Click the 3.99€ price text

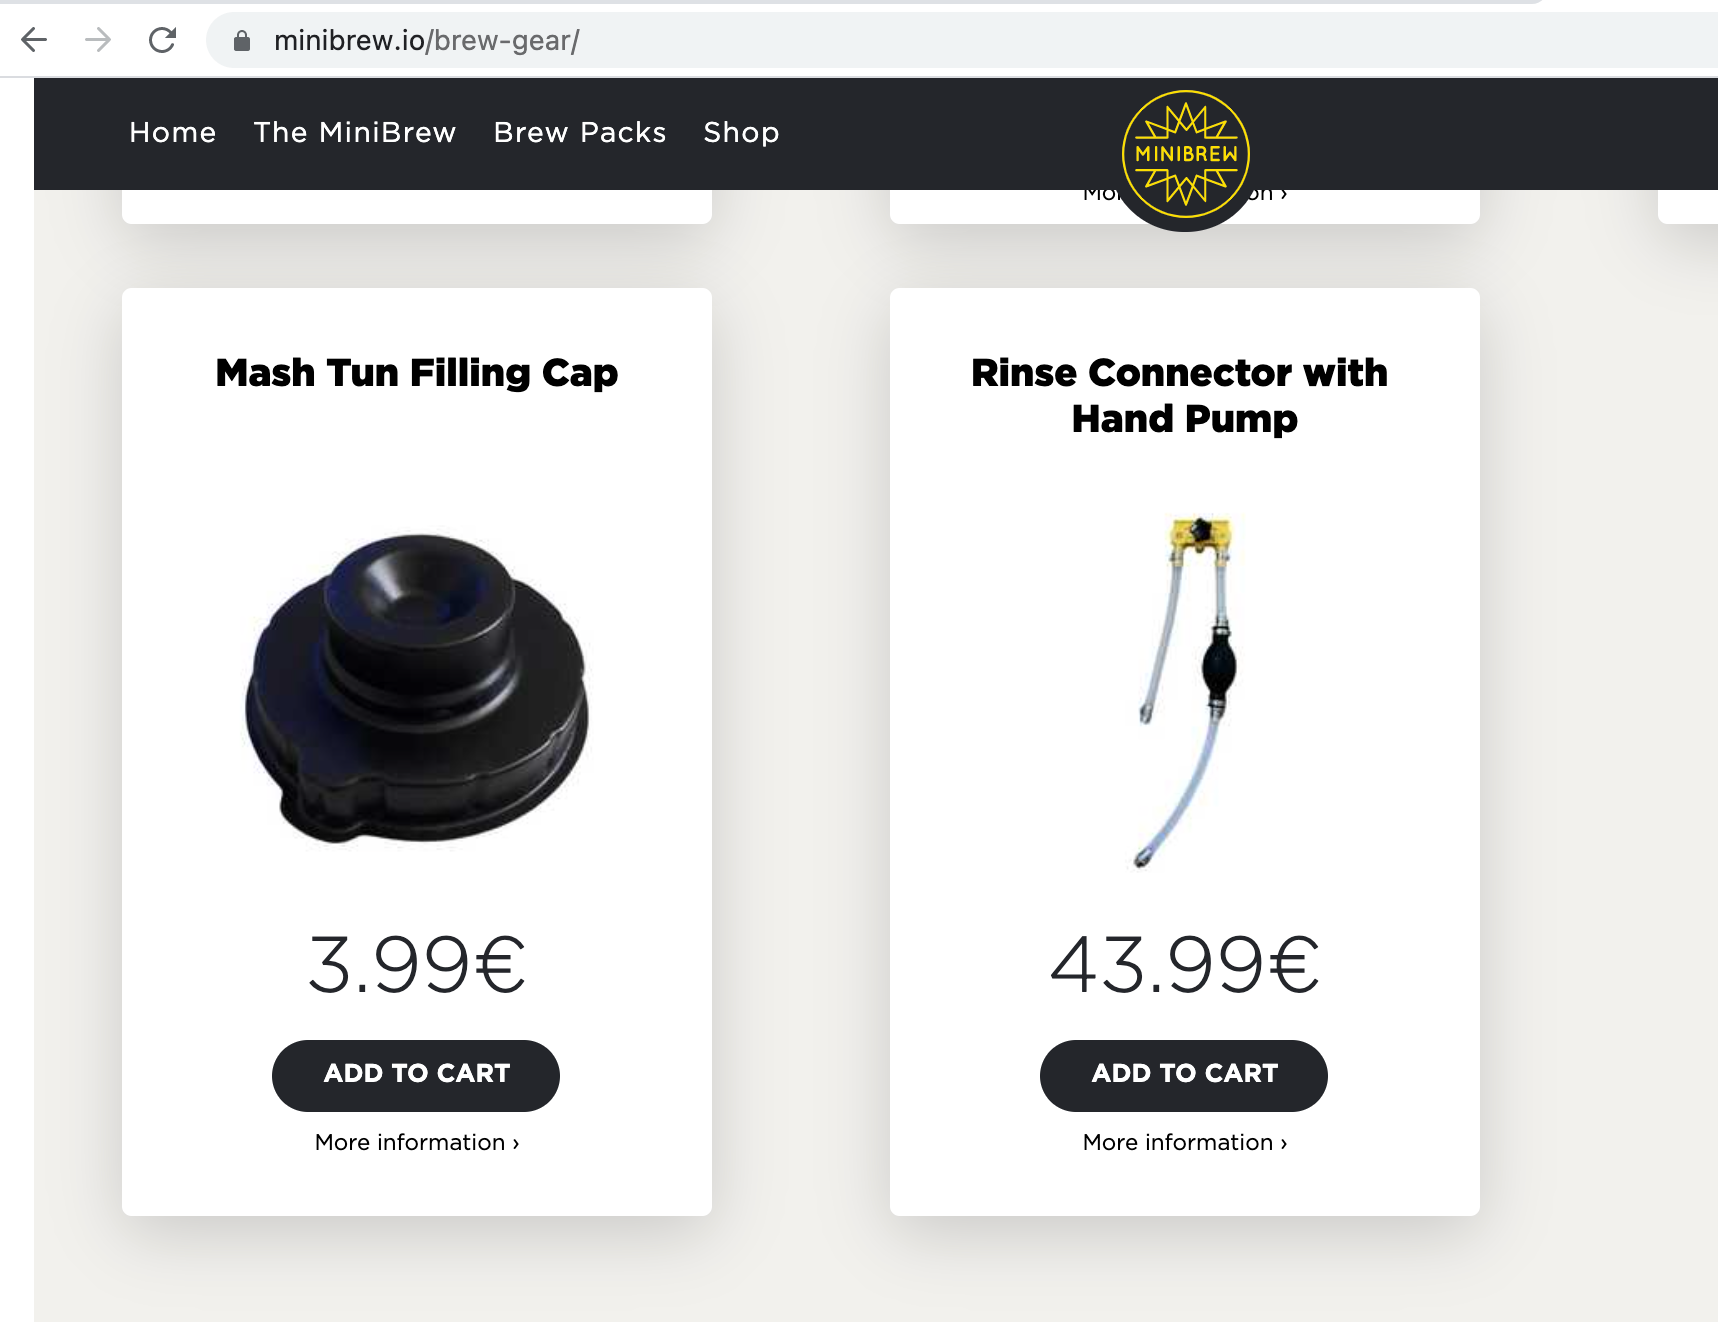click(417, 965)
